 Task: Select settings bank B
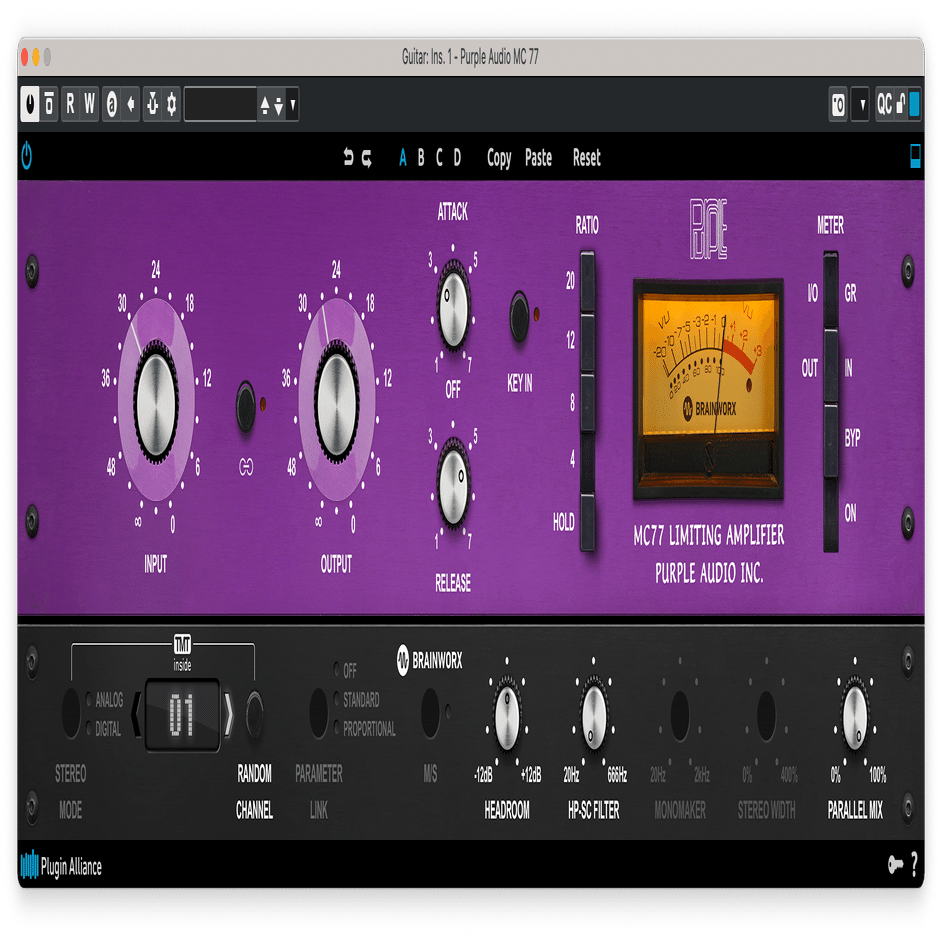[421, 158]
